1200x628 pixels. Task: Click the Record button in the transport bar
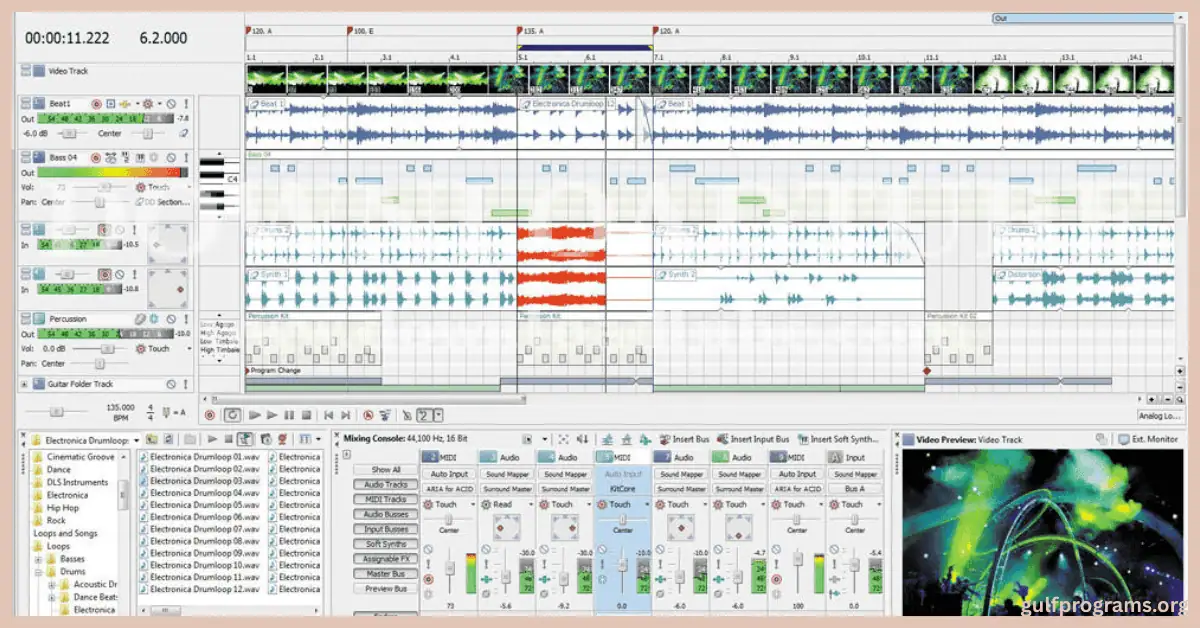(210, 414)
